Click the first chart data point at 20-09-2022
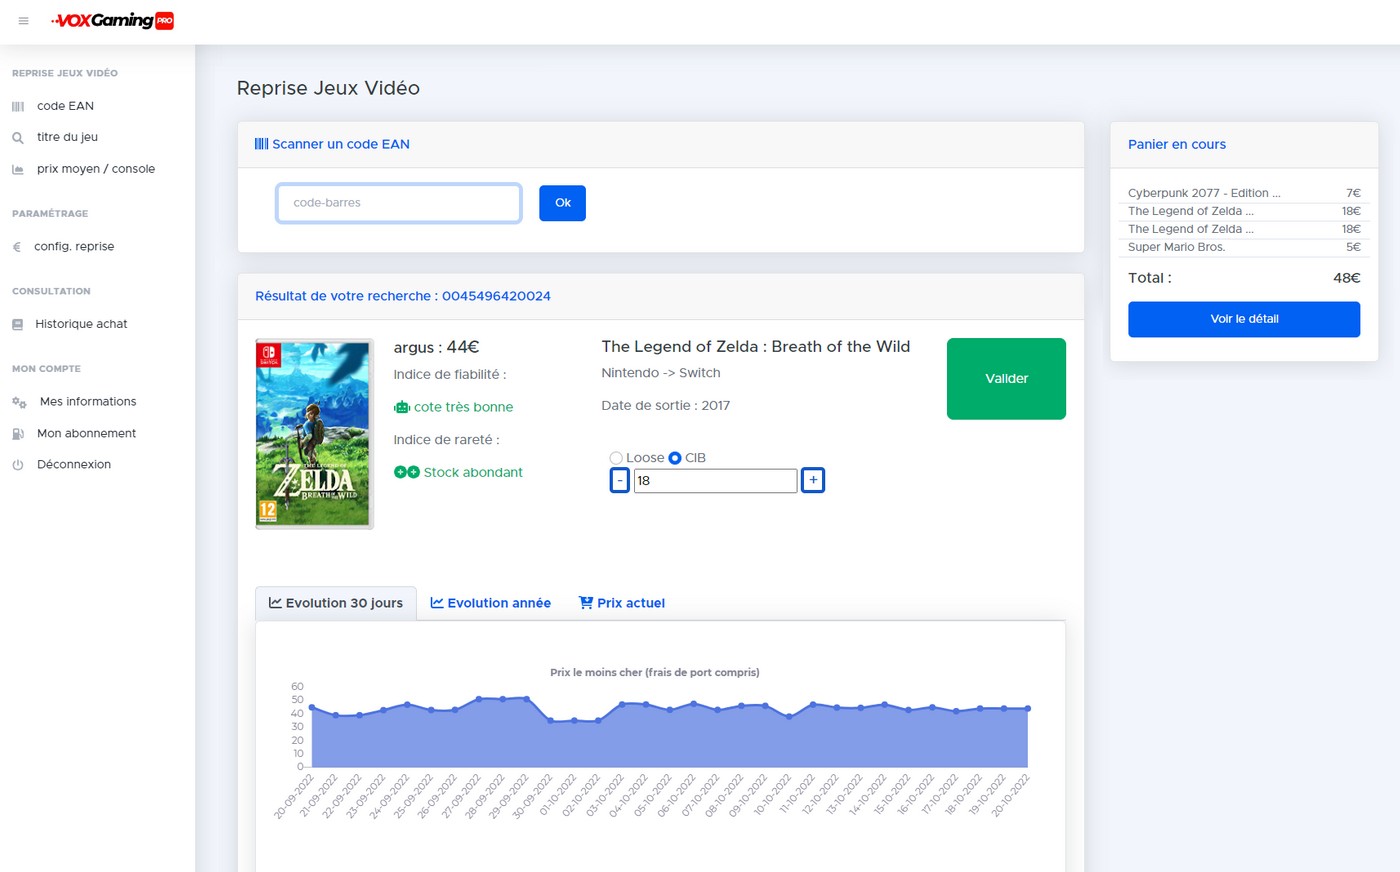 click(x=312, y=707)
